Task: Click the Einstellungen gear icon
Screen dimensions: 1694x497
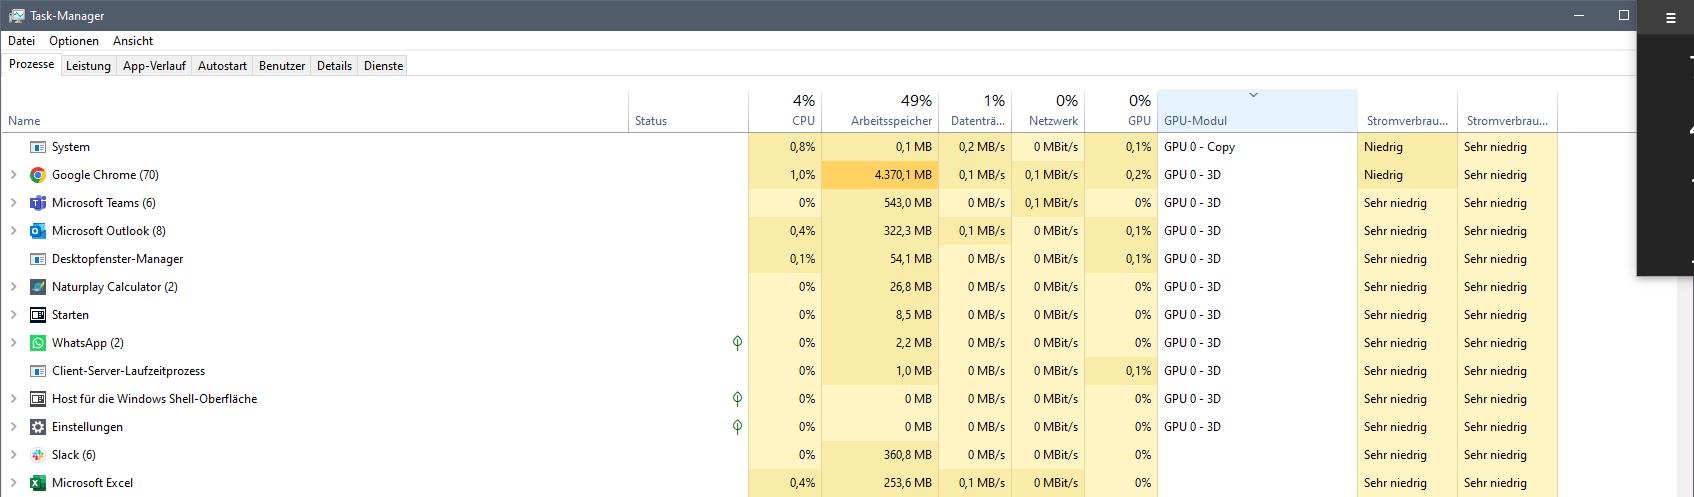Action: tap(38, 427)
